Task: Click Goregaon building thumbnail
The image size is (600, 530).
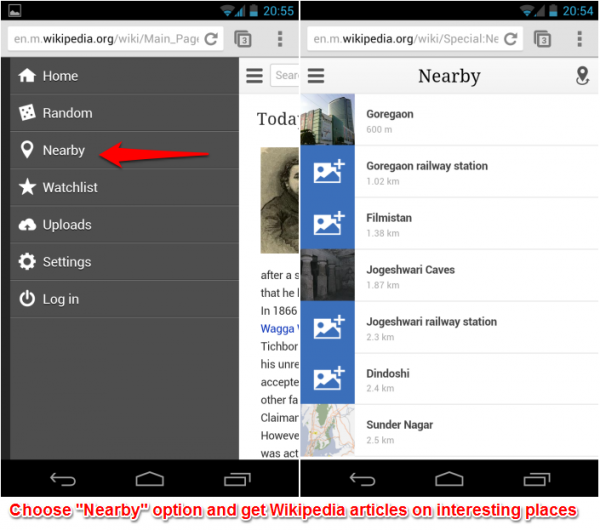Action: click(328, 119)
